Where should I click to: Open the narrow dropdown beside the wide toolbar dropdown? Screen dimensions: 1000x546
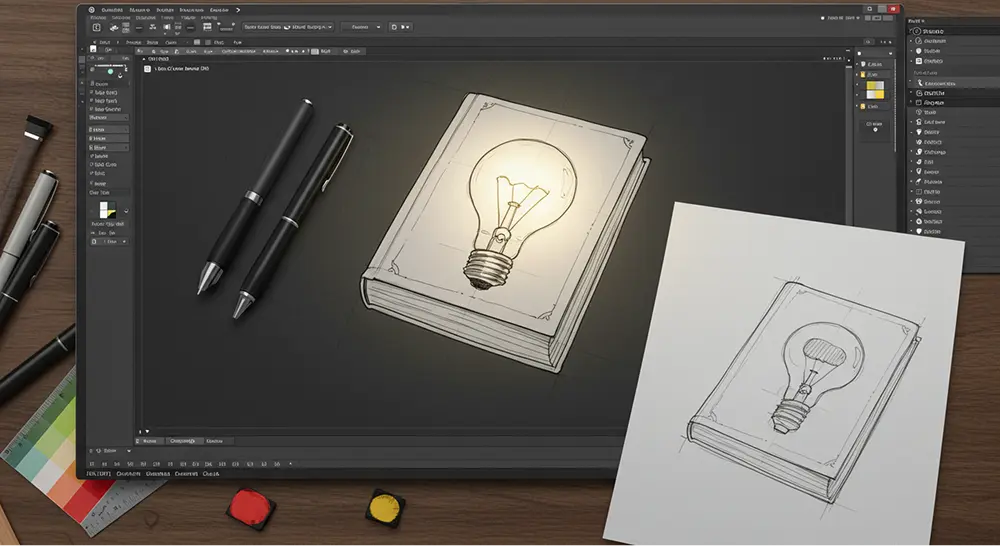coord(360,27)
